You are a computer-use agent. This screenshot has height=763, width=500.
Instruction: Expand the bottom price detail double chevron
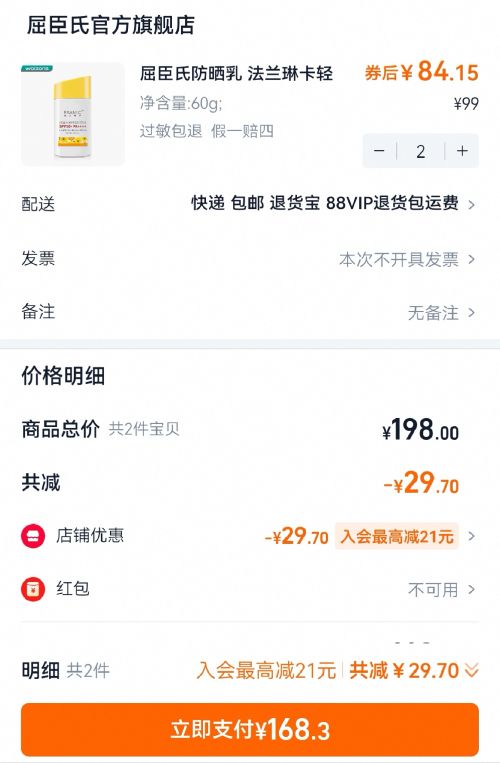coord(471,670)
